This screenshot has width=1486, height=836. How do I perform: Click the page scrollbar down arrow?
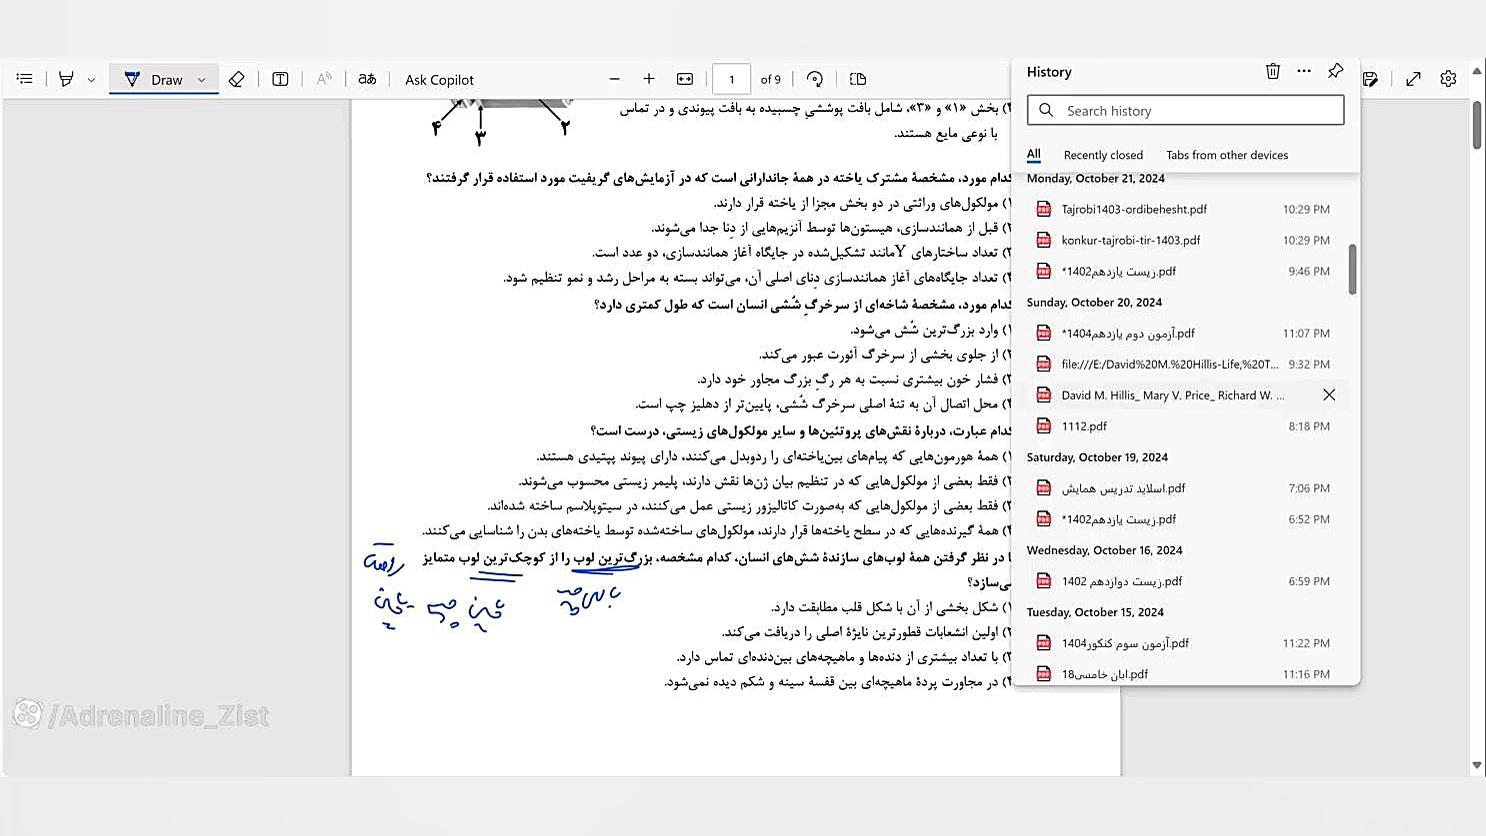[1477, 765]
